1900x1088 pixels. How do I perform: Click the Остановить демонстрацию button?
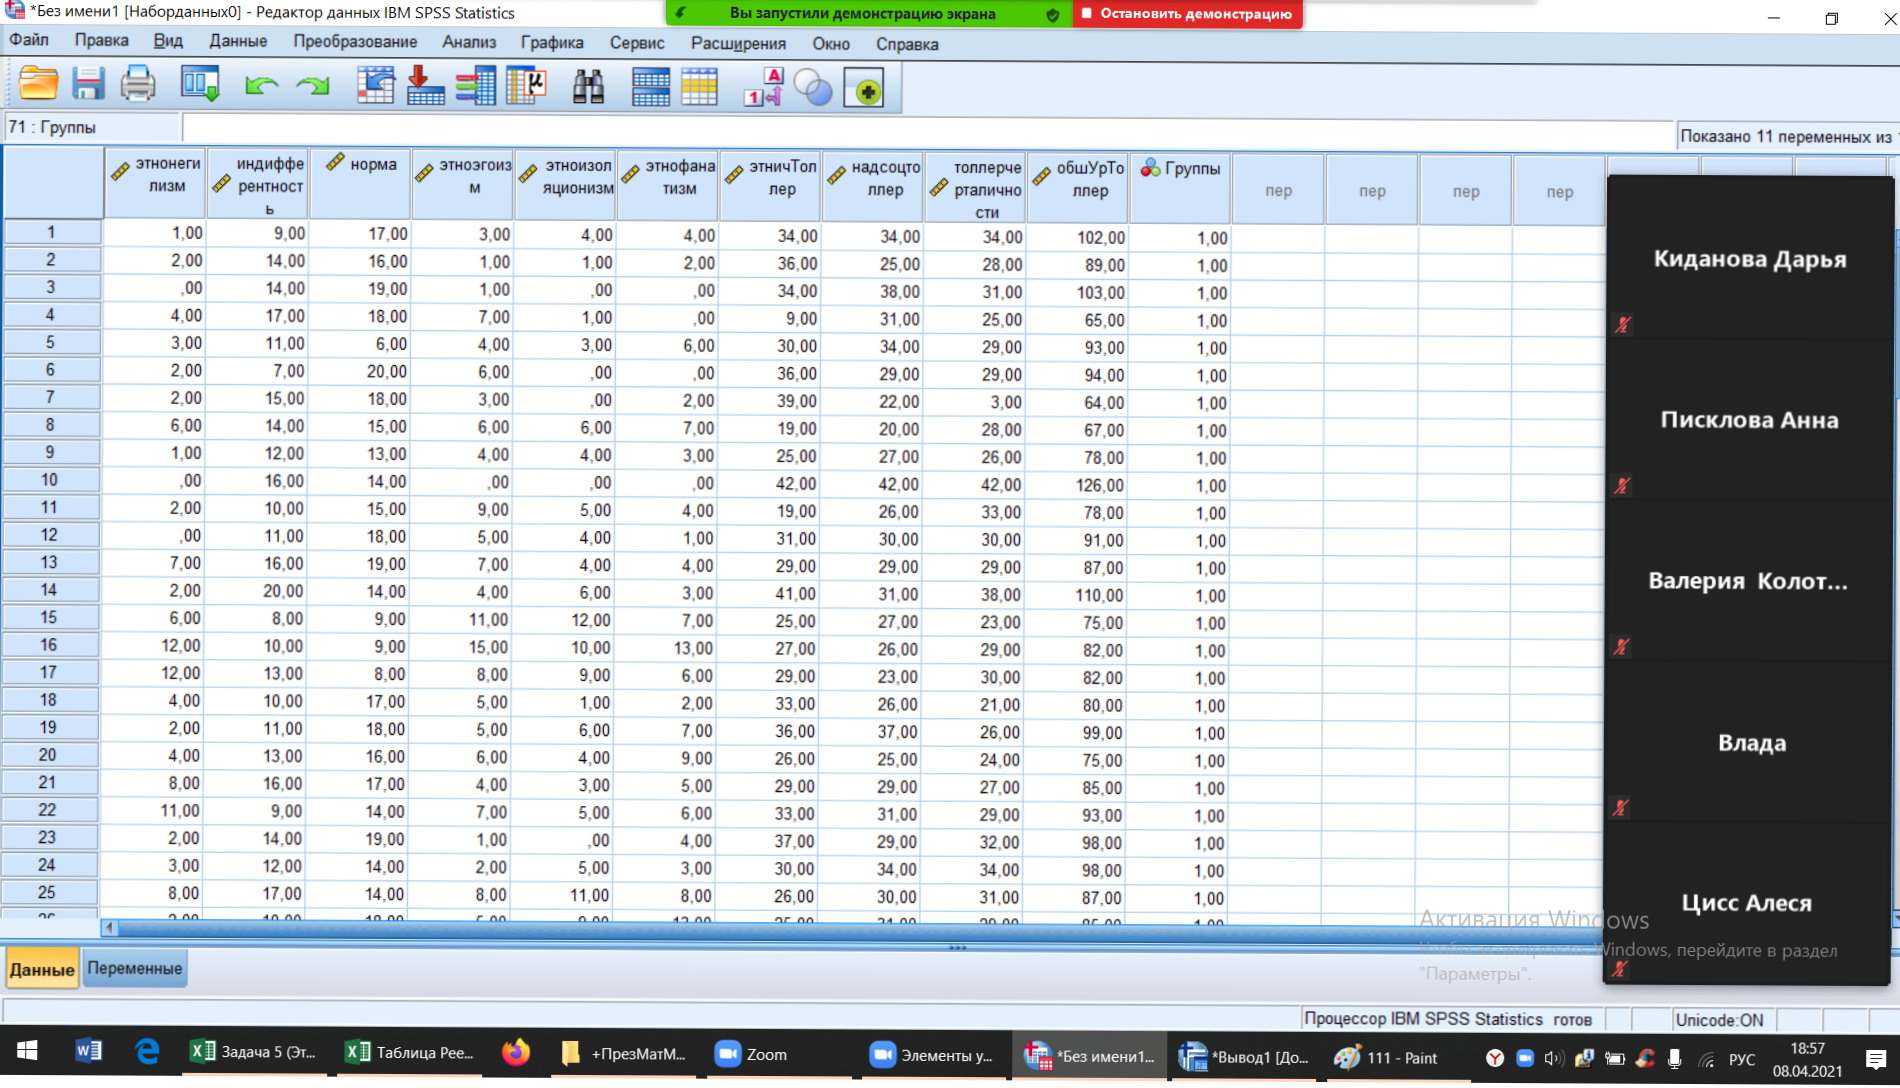coord(1187,14)
